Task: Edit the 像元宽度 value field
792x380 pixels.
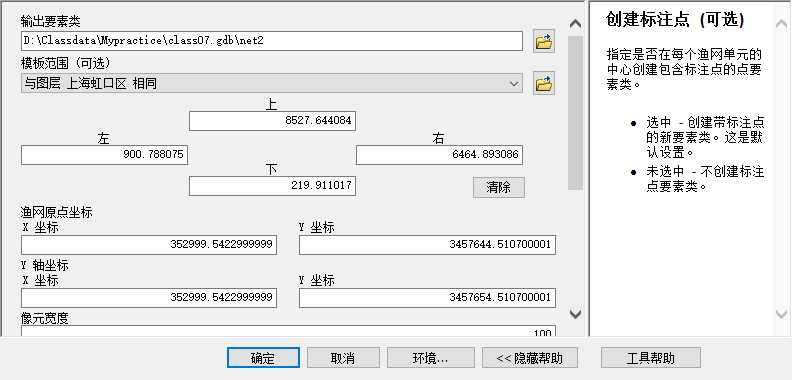Action: pos(288,331)
